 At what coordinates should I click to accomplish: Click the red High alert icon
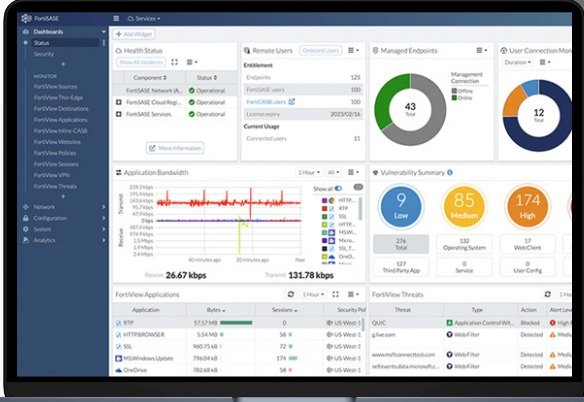click(553, 323)
